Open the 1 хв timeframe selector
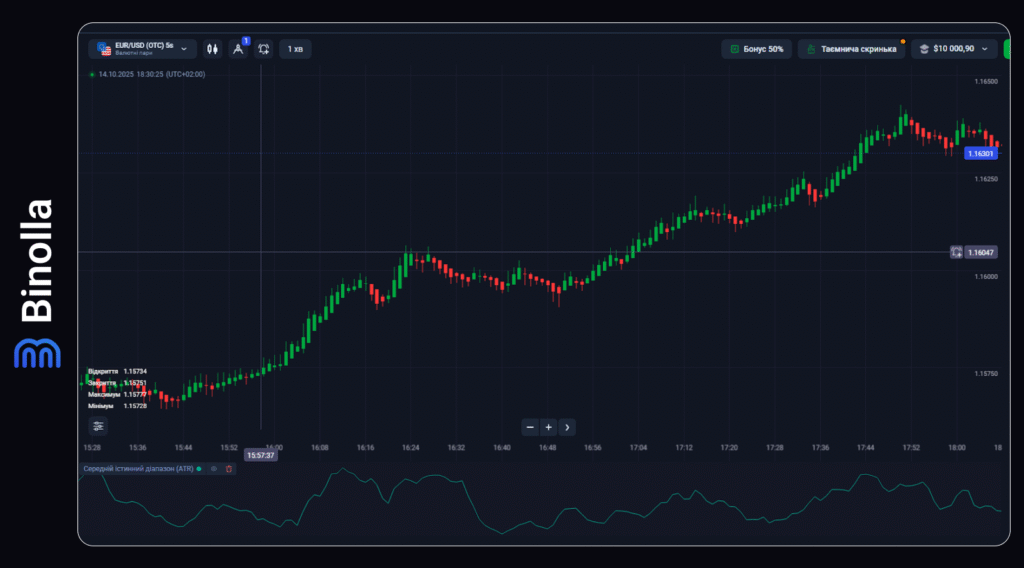The height and width of the screenshot is (568, 1024). [295, 48]
